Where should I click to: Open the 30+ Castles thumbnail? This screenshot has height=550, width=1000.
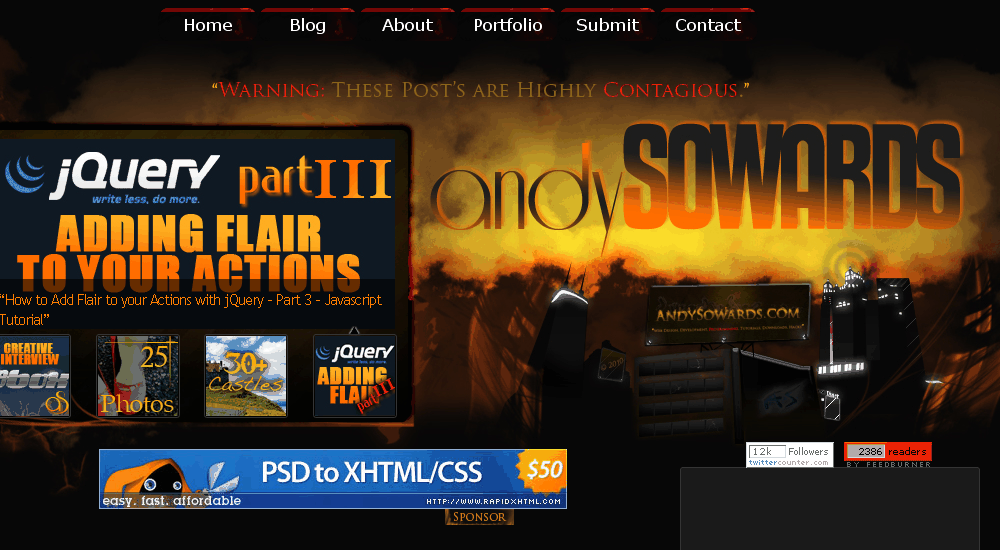pyautogui.click(x=246, y=376)
